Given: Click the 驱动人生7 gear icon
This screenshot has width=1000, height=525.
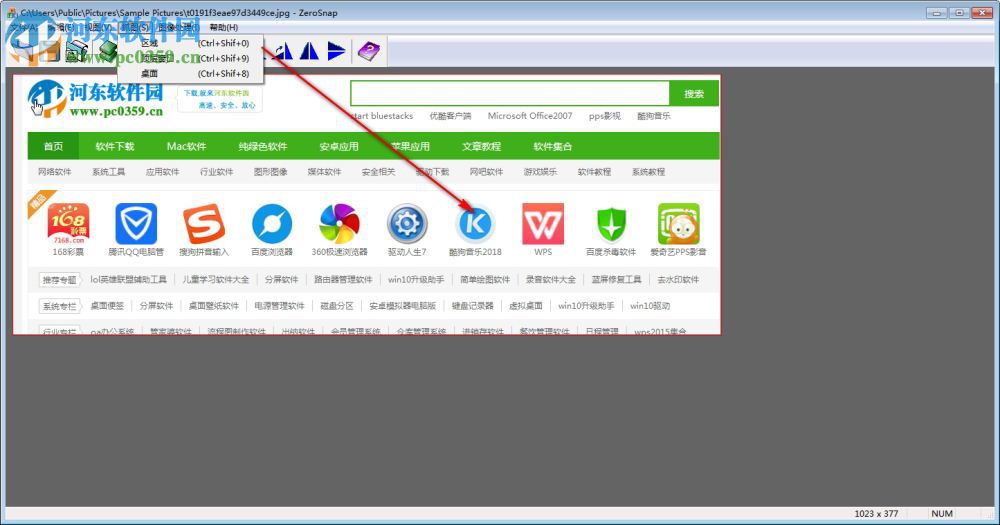Looking at the screenshot, I should (407, 224).
